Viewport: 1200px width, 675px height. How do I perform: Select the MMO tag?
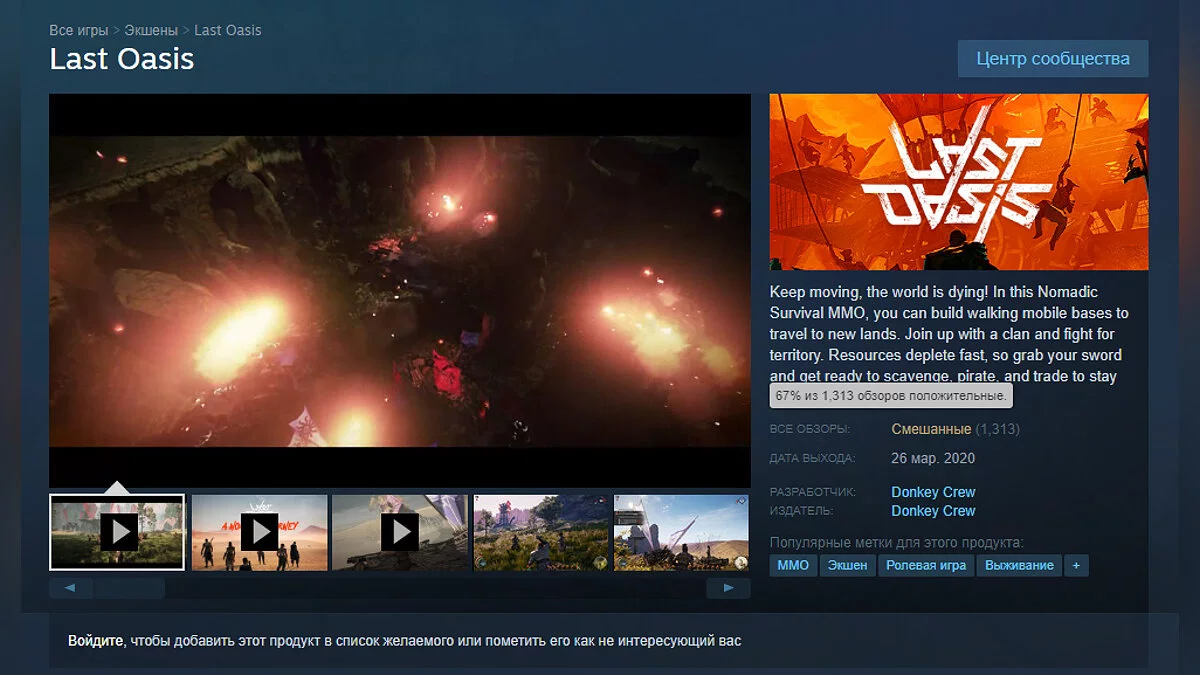click(x=793, y=565)
